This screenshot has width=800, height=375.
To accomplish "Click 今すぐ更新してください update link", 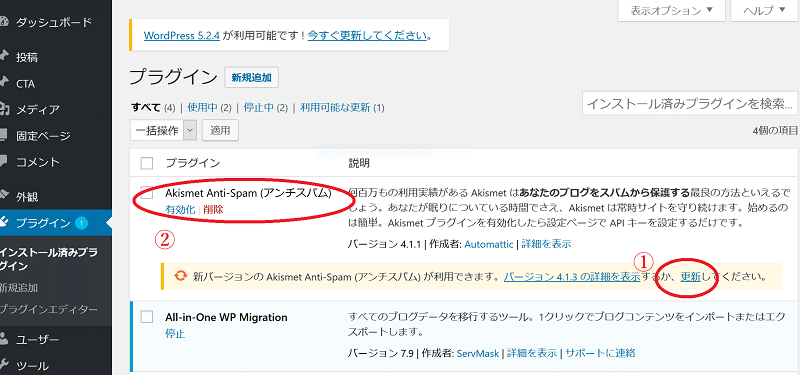I will (367, 36).
